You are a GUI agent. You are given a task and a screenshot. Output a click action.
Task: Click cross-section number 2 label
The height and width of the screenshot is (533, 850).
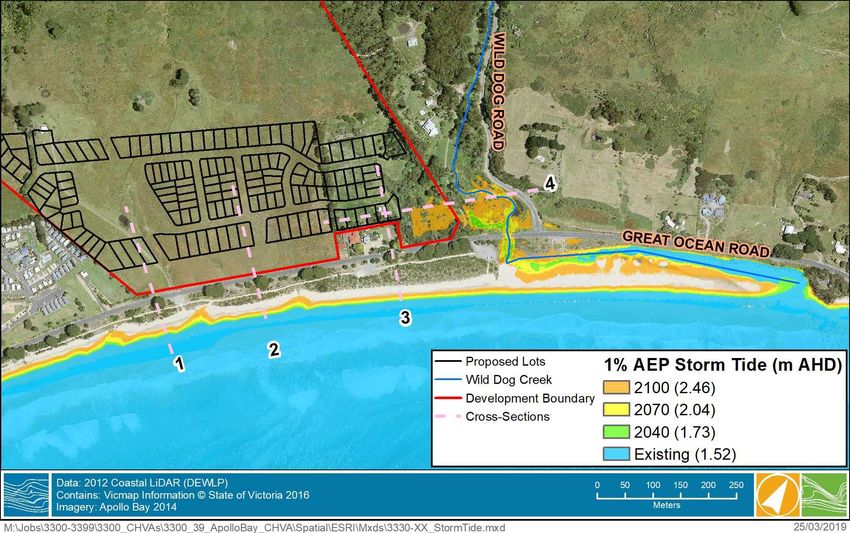click(274, 350)
